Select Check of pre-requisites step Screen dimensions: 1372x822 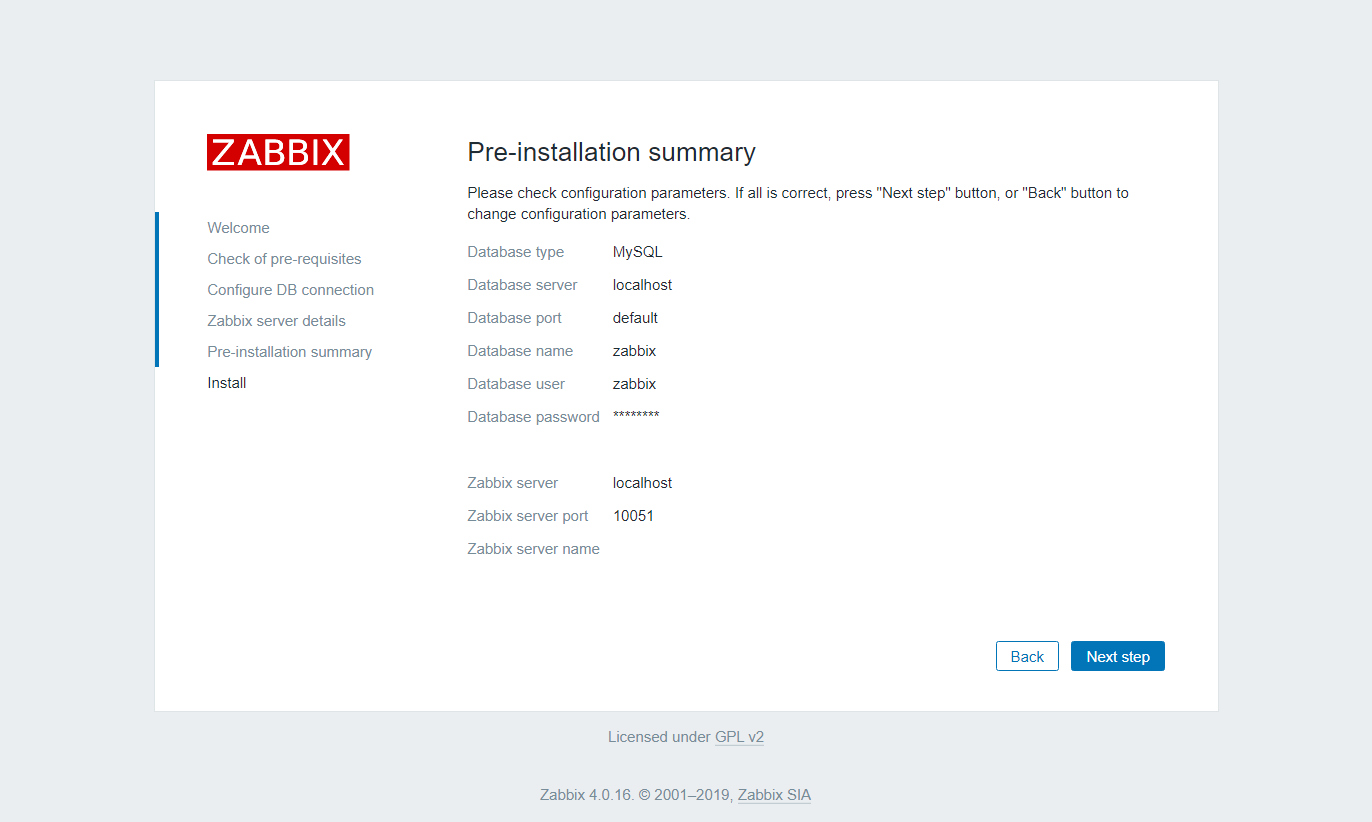point(284,259)
